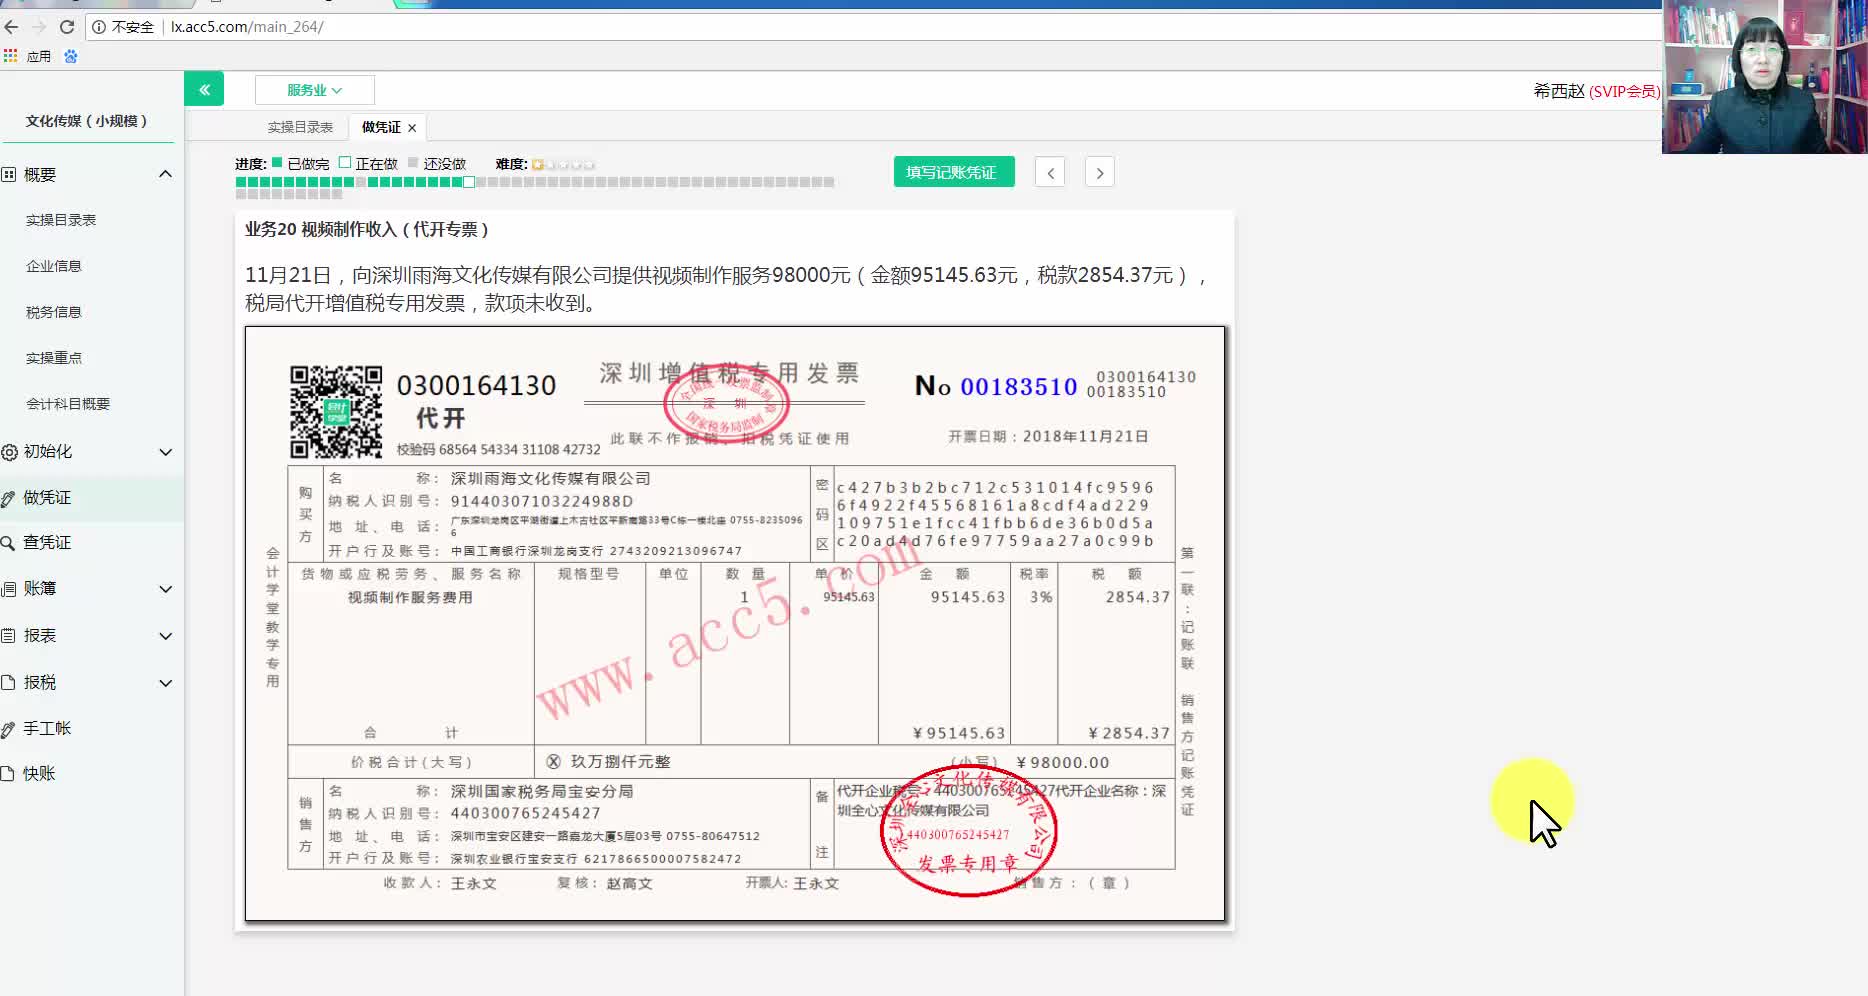Close the 做凭证 tab with its X
This screenshot has width=1868, height=996.
click(412, 127)
